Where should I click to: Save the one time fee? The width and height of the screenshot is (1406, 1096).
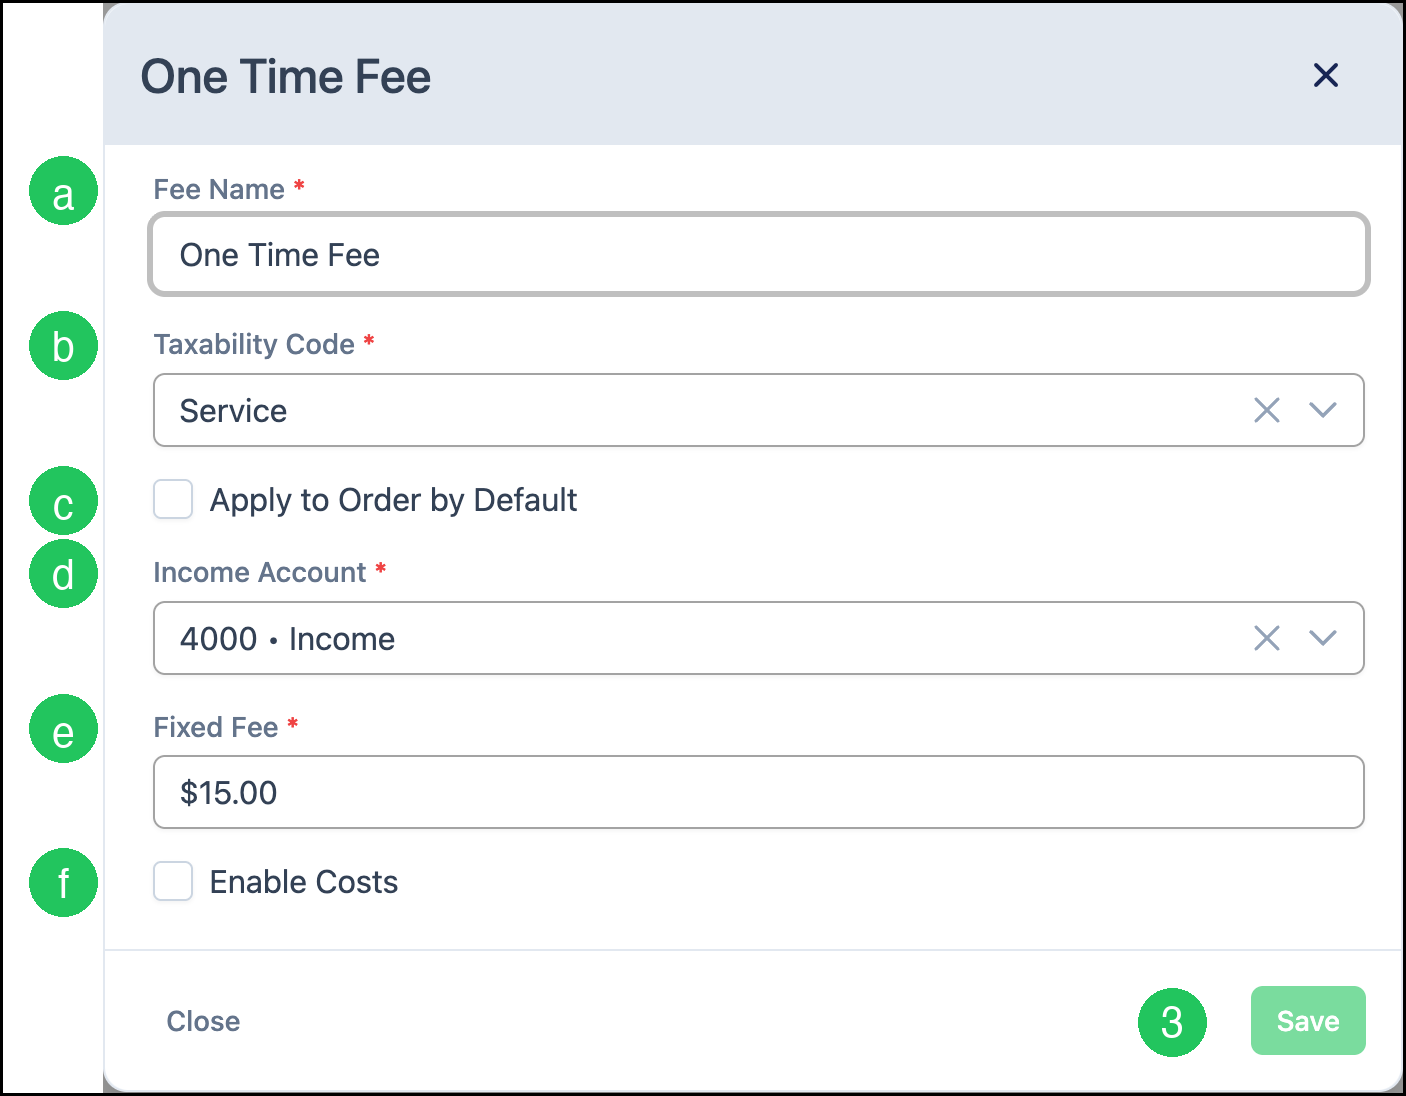click(1308, 1021)
